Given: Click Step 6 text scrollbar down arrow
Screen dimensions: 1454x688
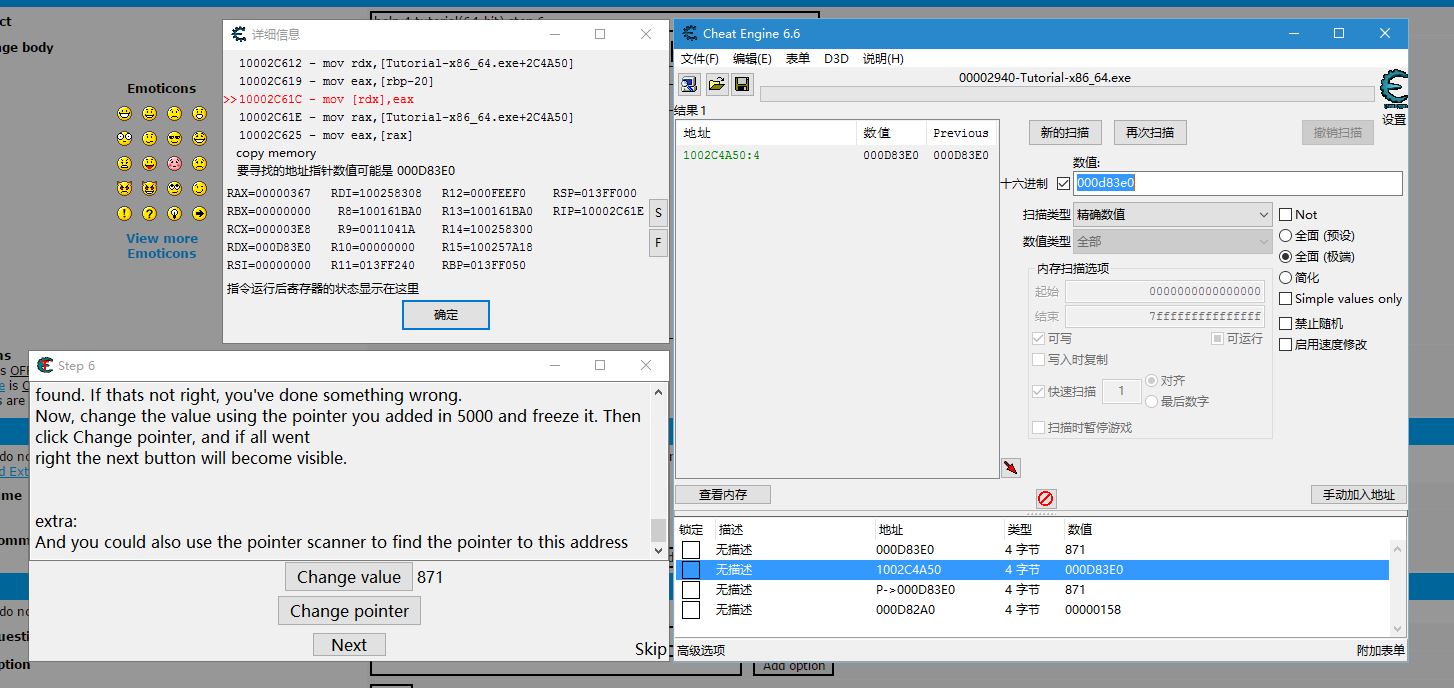Looking at the screenshot, I should coord(658,550).
